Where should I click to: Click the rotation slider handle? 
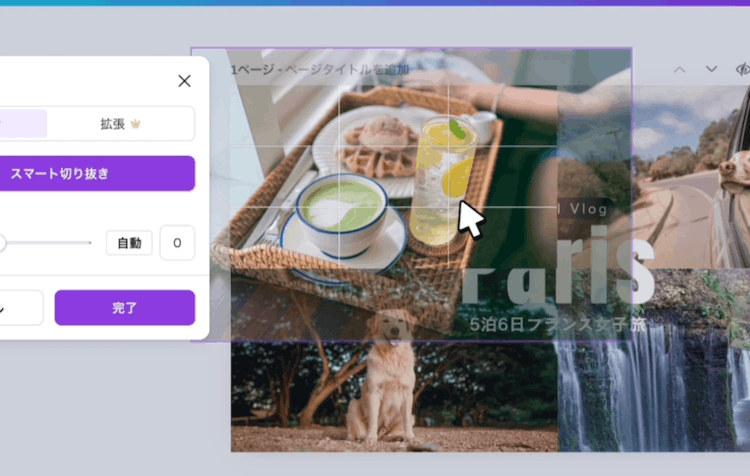point(1,243)
